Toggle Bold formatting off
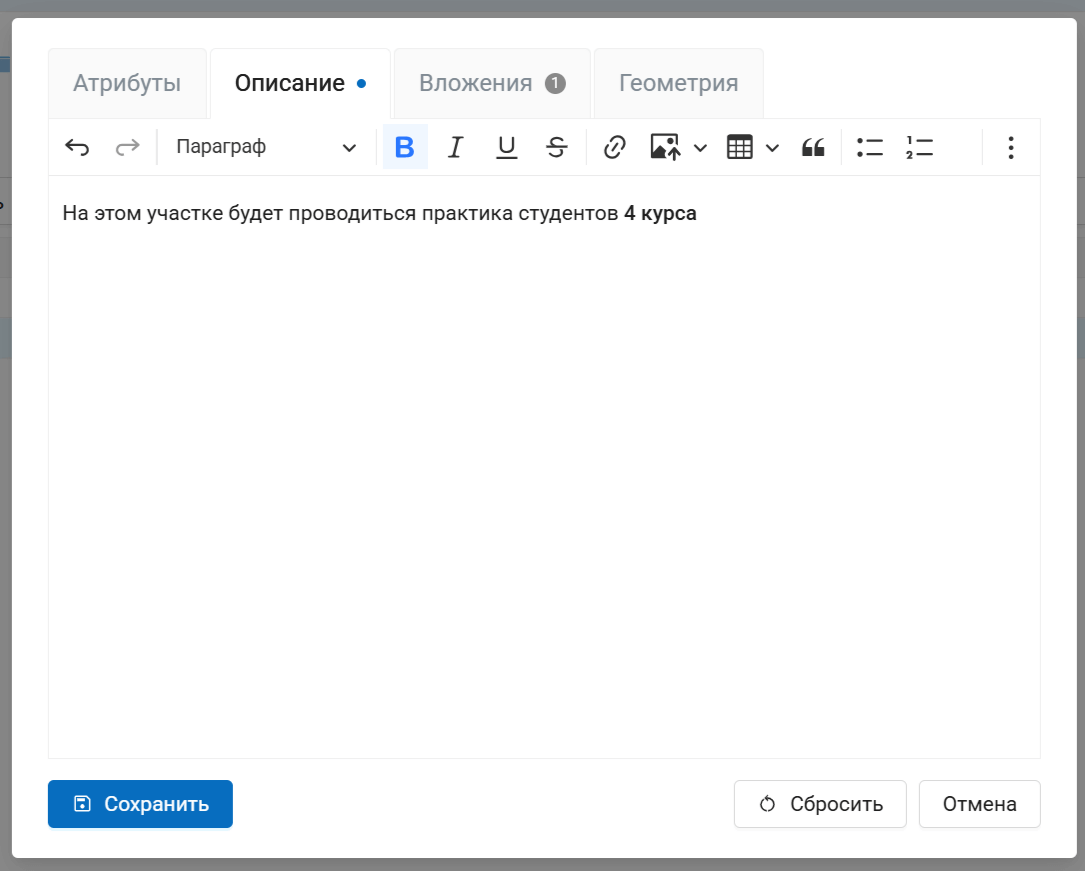The image size is (1085, 871). pos(405,148)
